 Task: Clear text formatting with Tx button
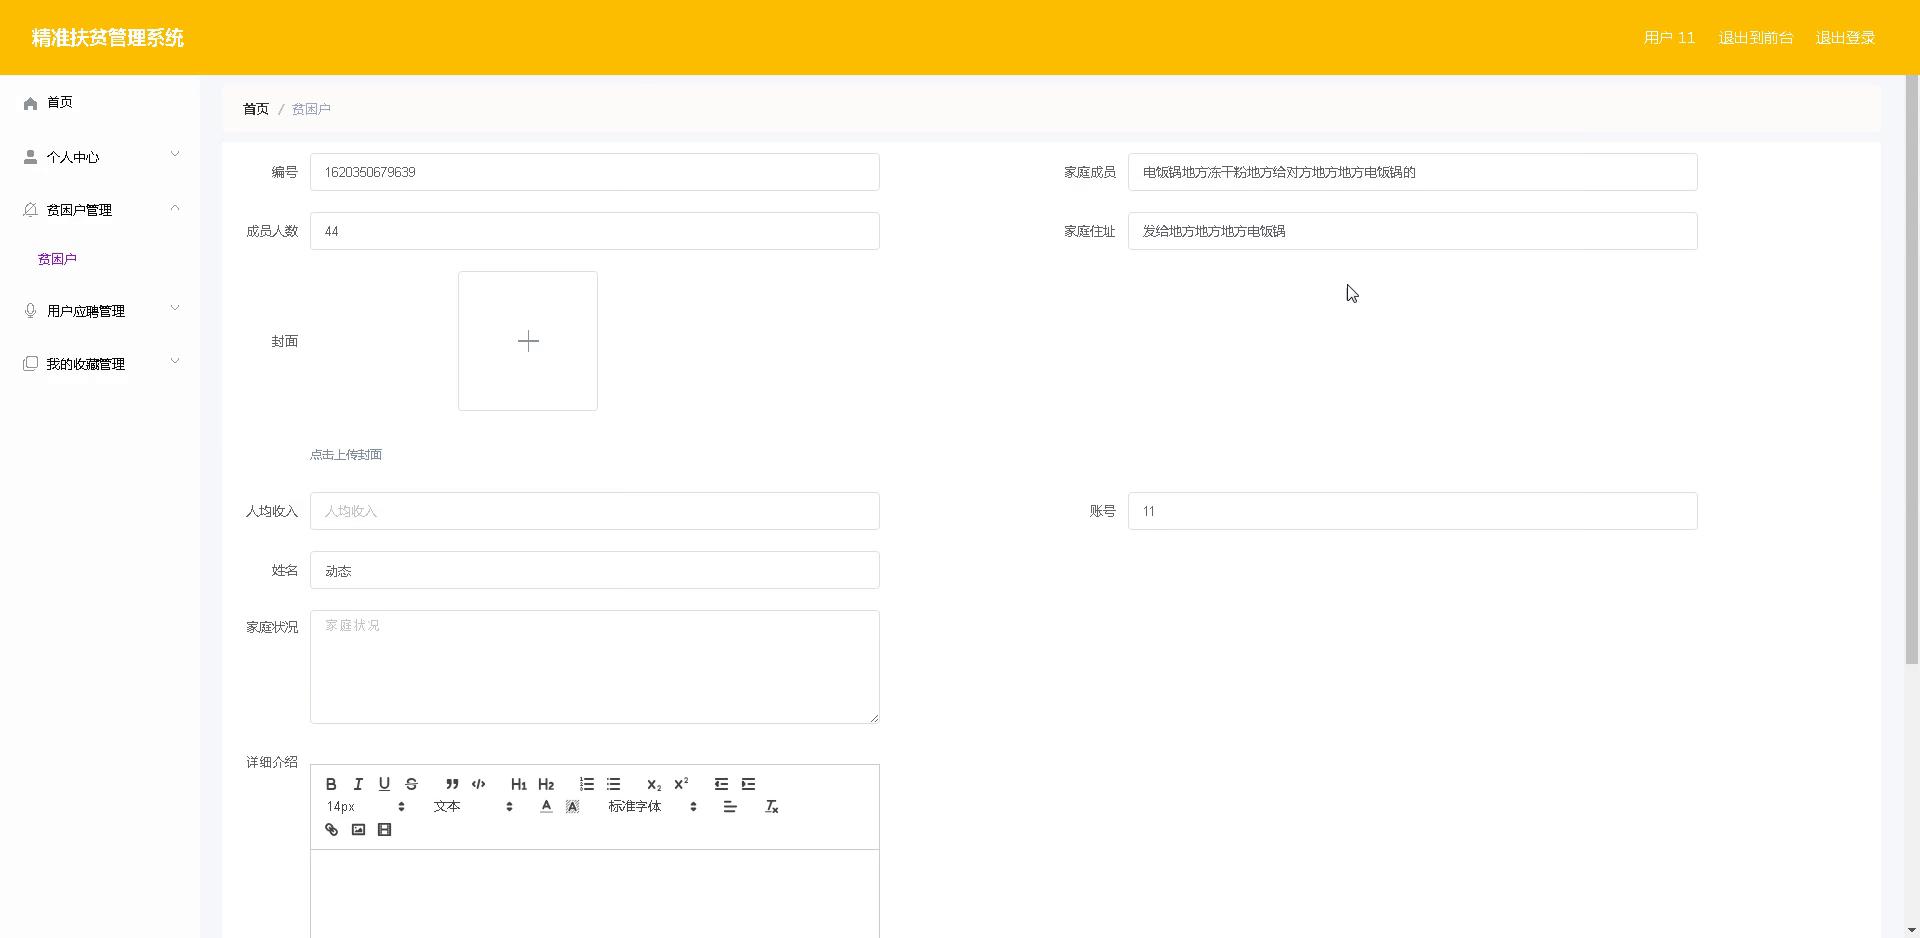click(771, 806)
